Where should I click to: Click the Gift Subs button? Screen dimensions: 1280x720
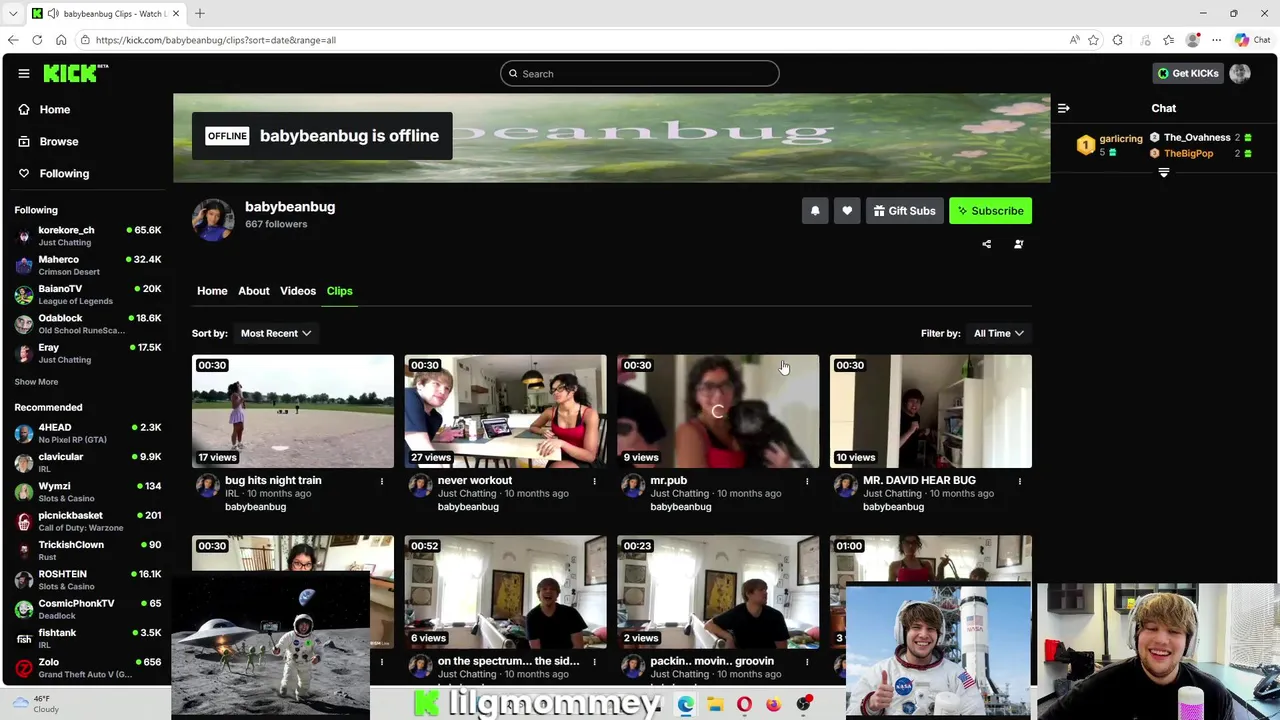904,211
